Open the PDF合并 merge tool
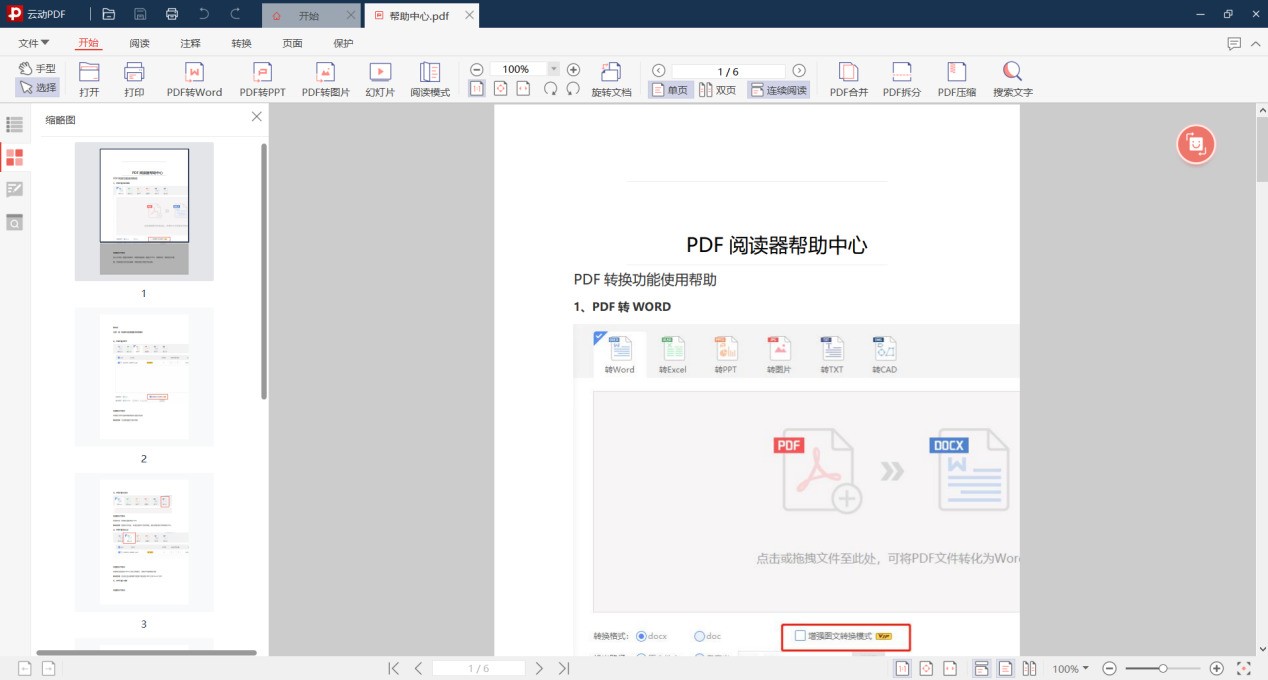The height and width of the screenshot is (680, 1268). point(849,79)
